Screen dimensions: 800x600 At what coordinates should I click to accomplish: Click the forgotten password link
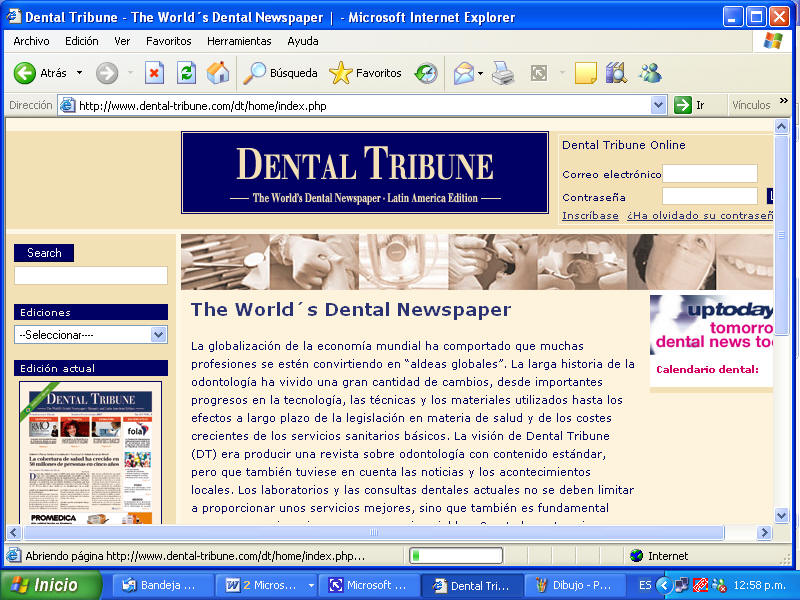pyautogui.click(x=700, y=215)
